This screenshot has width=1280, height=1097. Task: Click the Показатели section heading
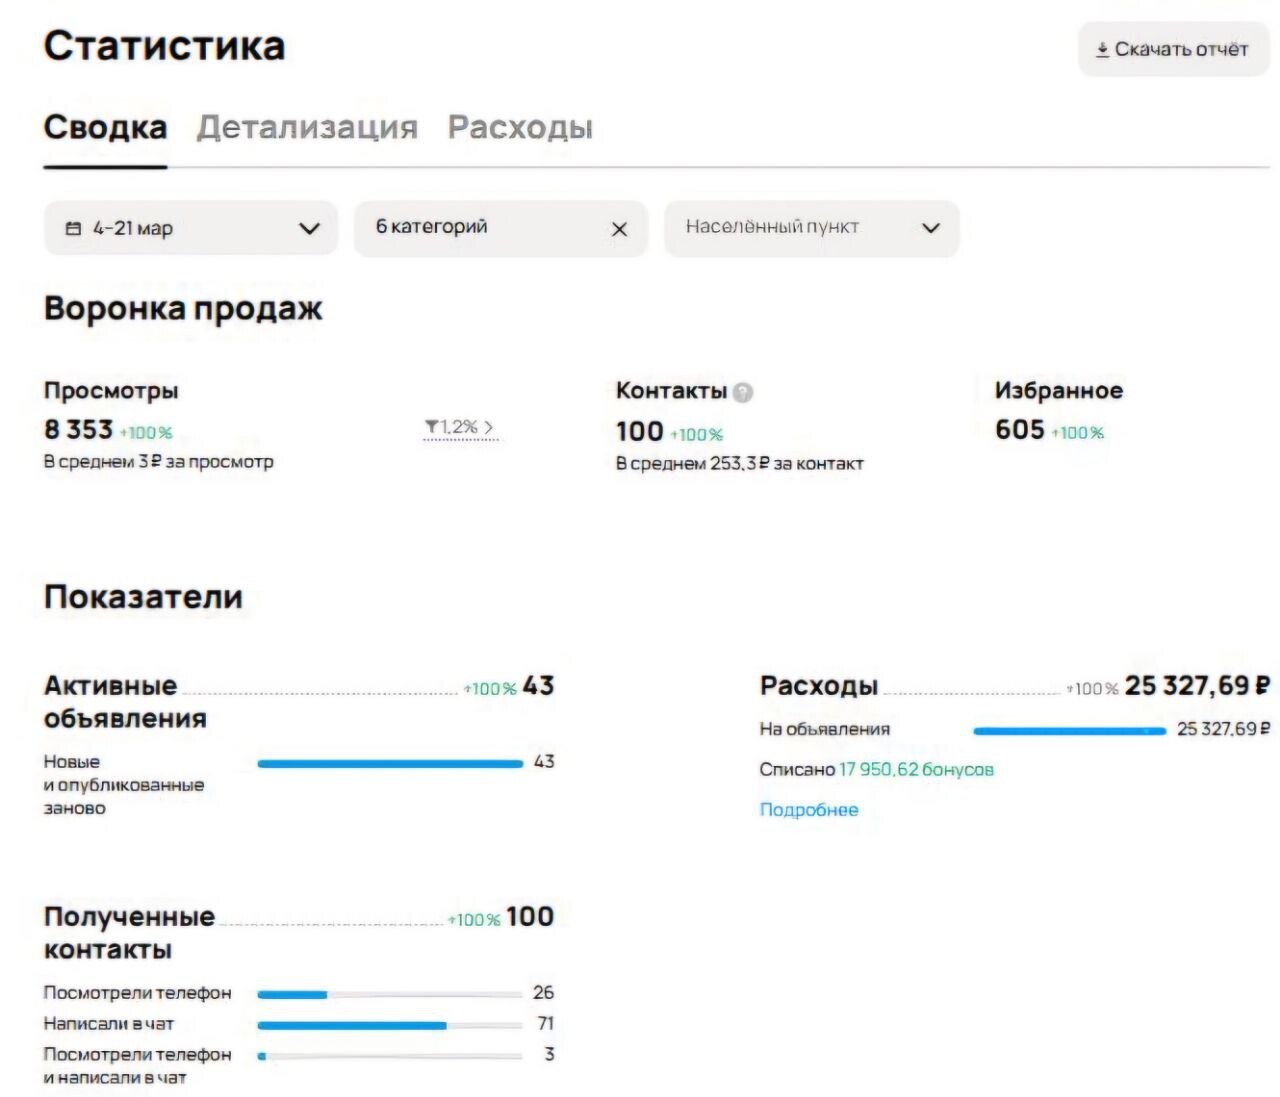coord(143,597)
